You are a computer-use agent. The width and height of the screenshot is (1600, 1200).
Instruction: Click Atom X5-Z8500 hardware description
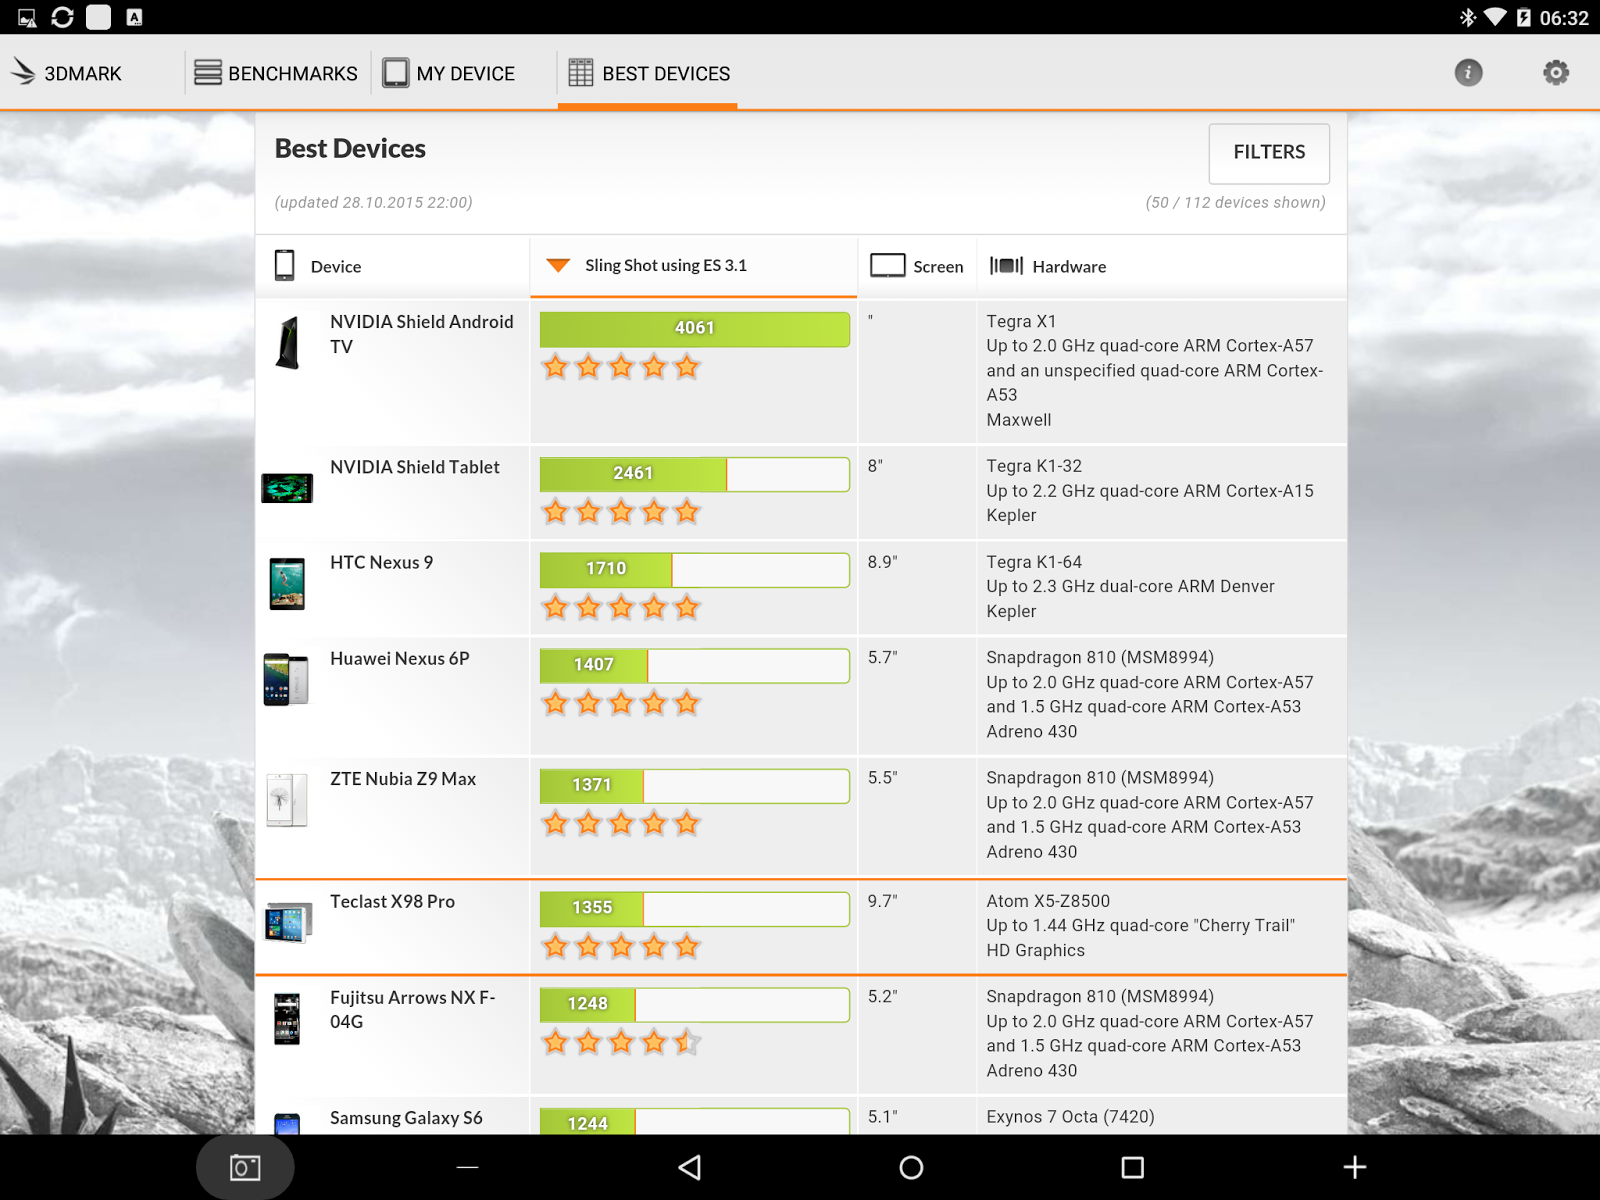1141,926
